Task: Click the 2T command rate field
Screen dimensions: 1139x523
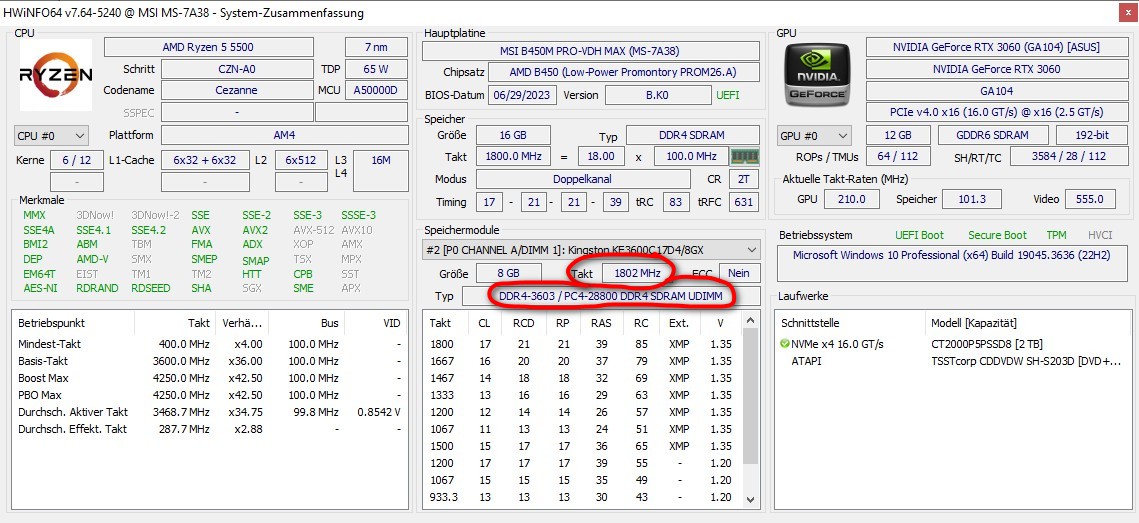Action: point(743,179)
